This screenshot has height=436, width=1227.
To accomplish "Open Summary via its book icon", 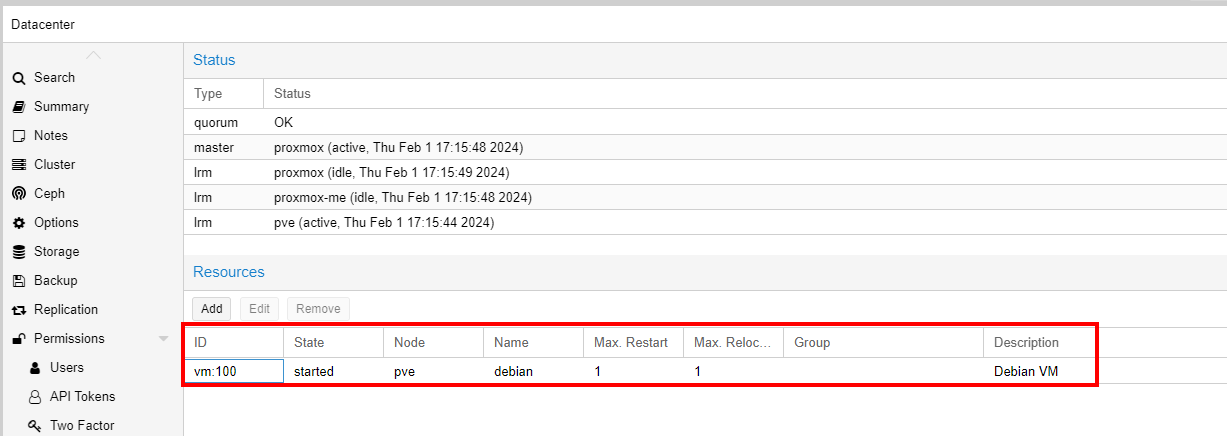I will click(18, 107).
